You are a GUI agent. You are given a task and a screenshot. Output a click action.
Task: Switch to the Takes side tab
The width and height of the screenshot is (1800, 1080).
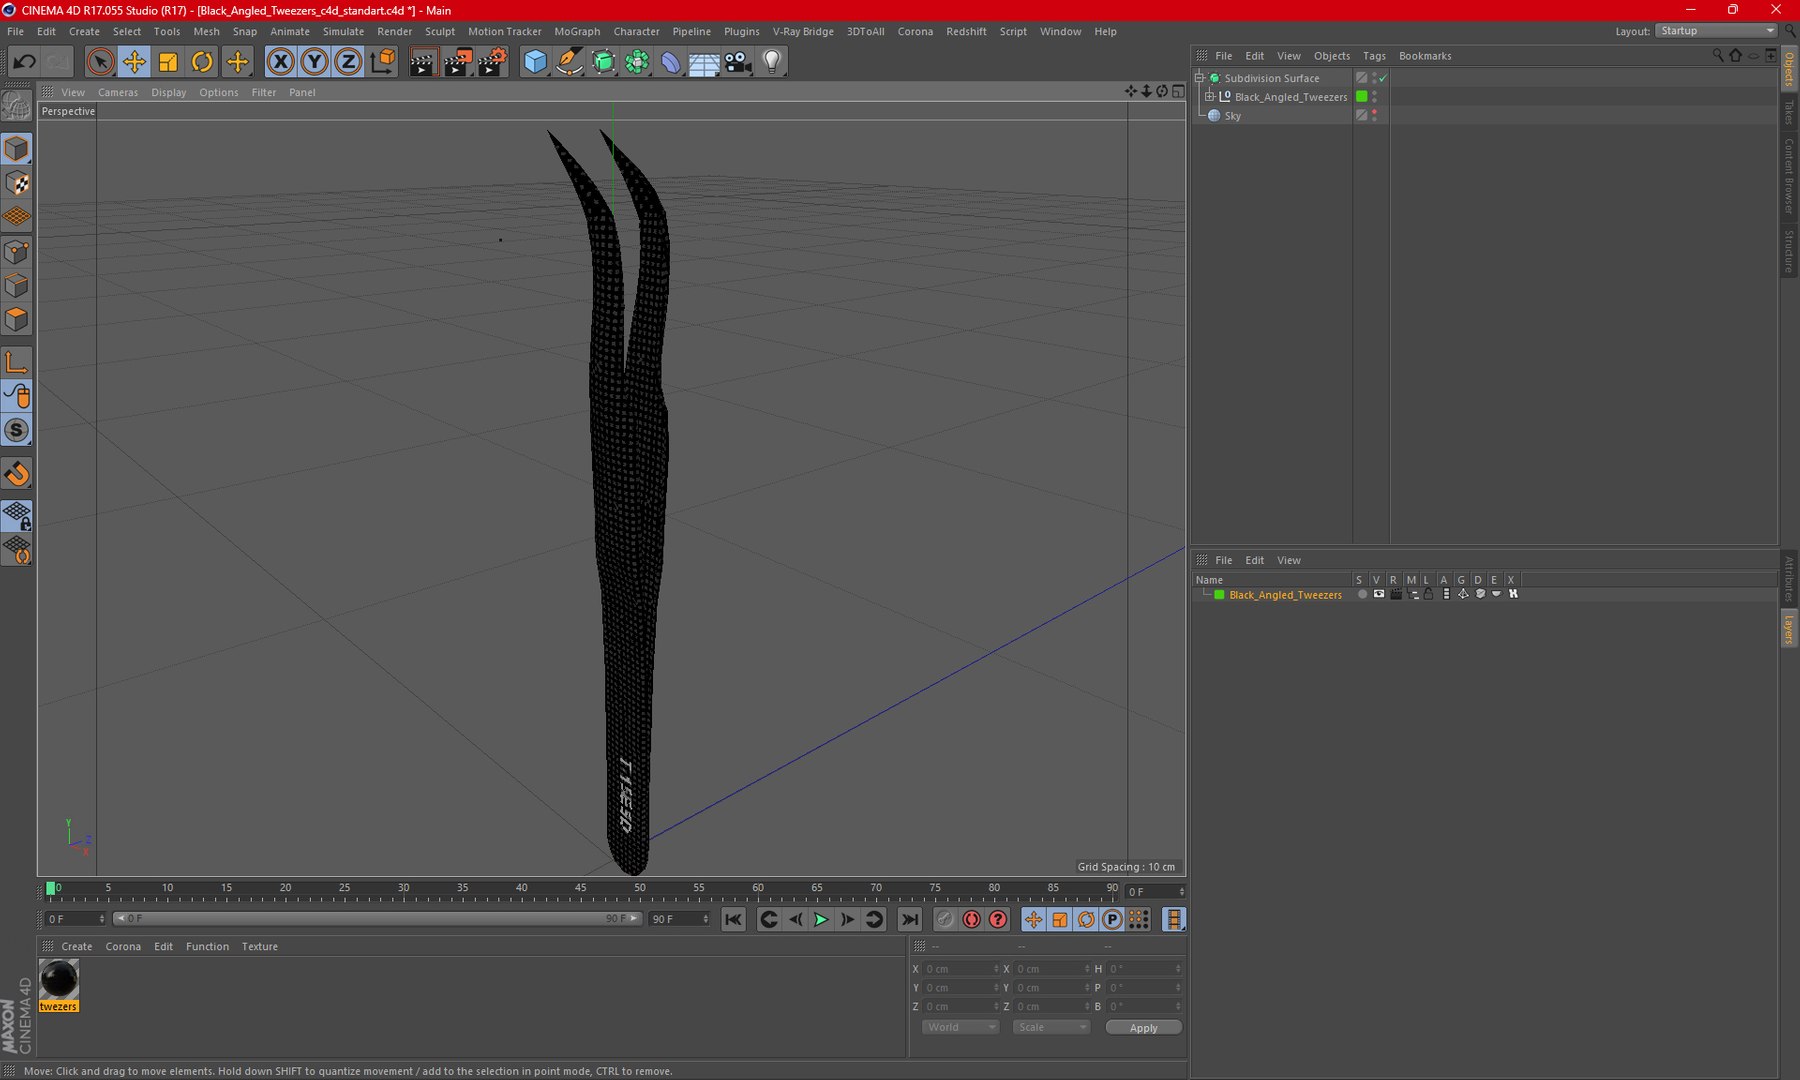coord(1789,112)
